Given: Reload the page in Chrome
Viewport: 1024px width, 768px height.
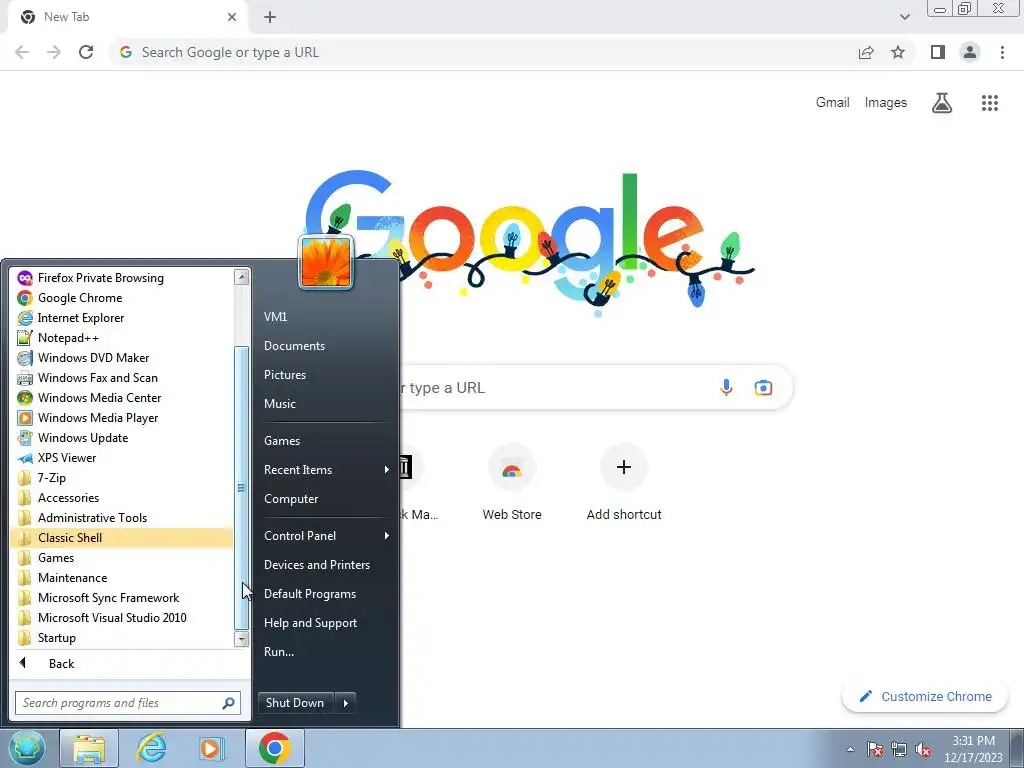Looking at the screenshot, I should tap(86, 52).
